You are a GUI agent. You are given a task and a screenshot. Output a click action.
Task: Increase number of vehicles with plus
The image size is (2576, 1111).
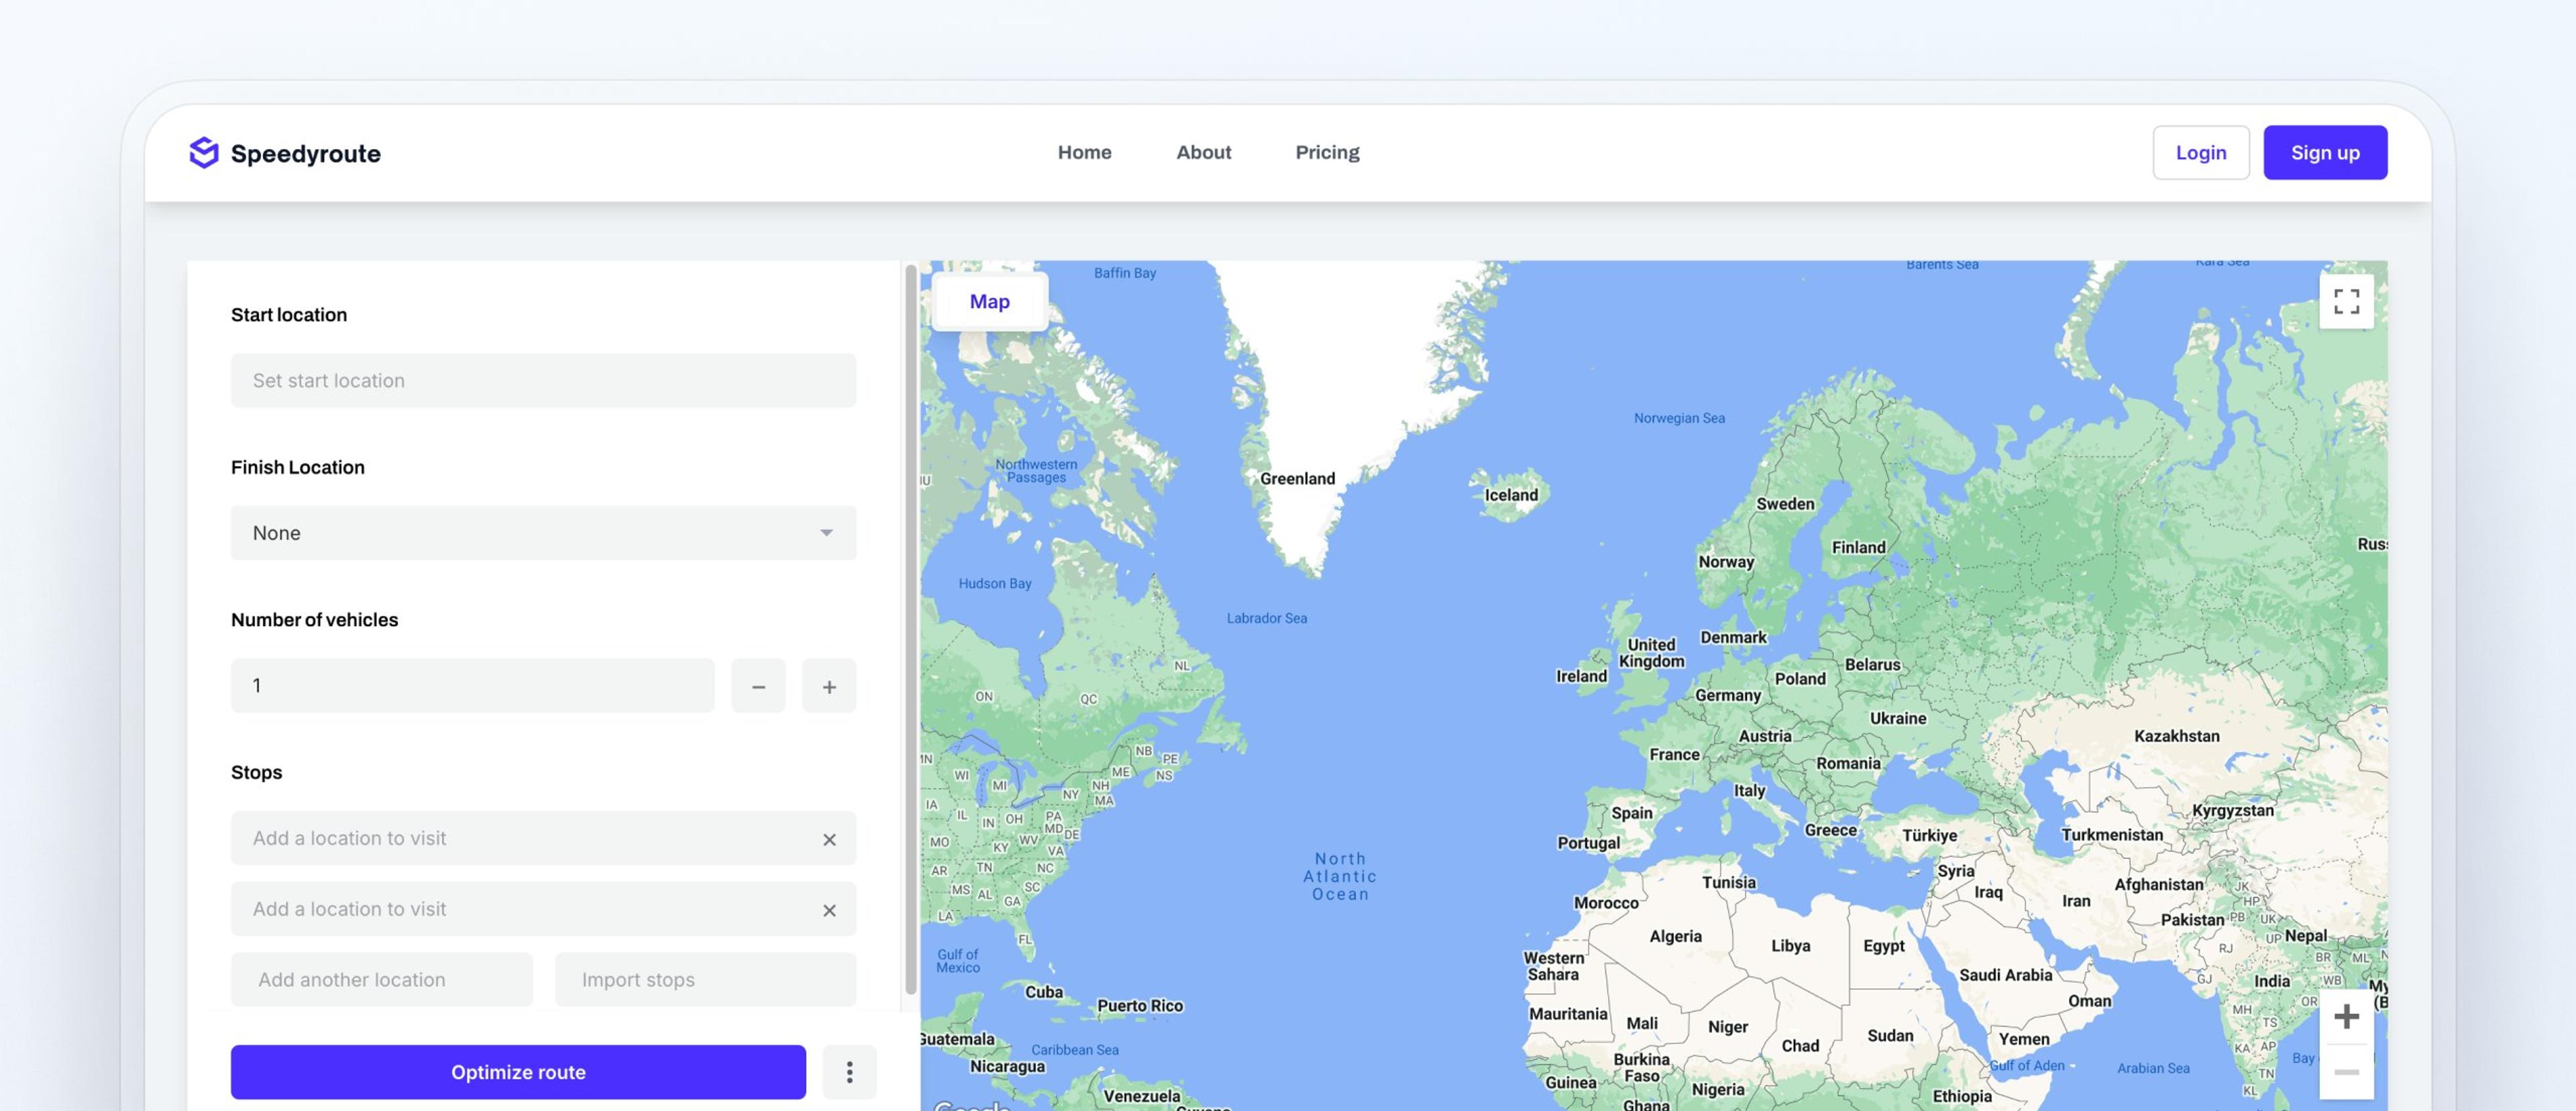(x=829, y=686)
